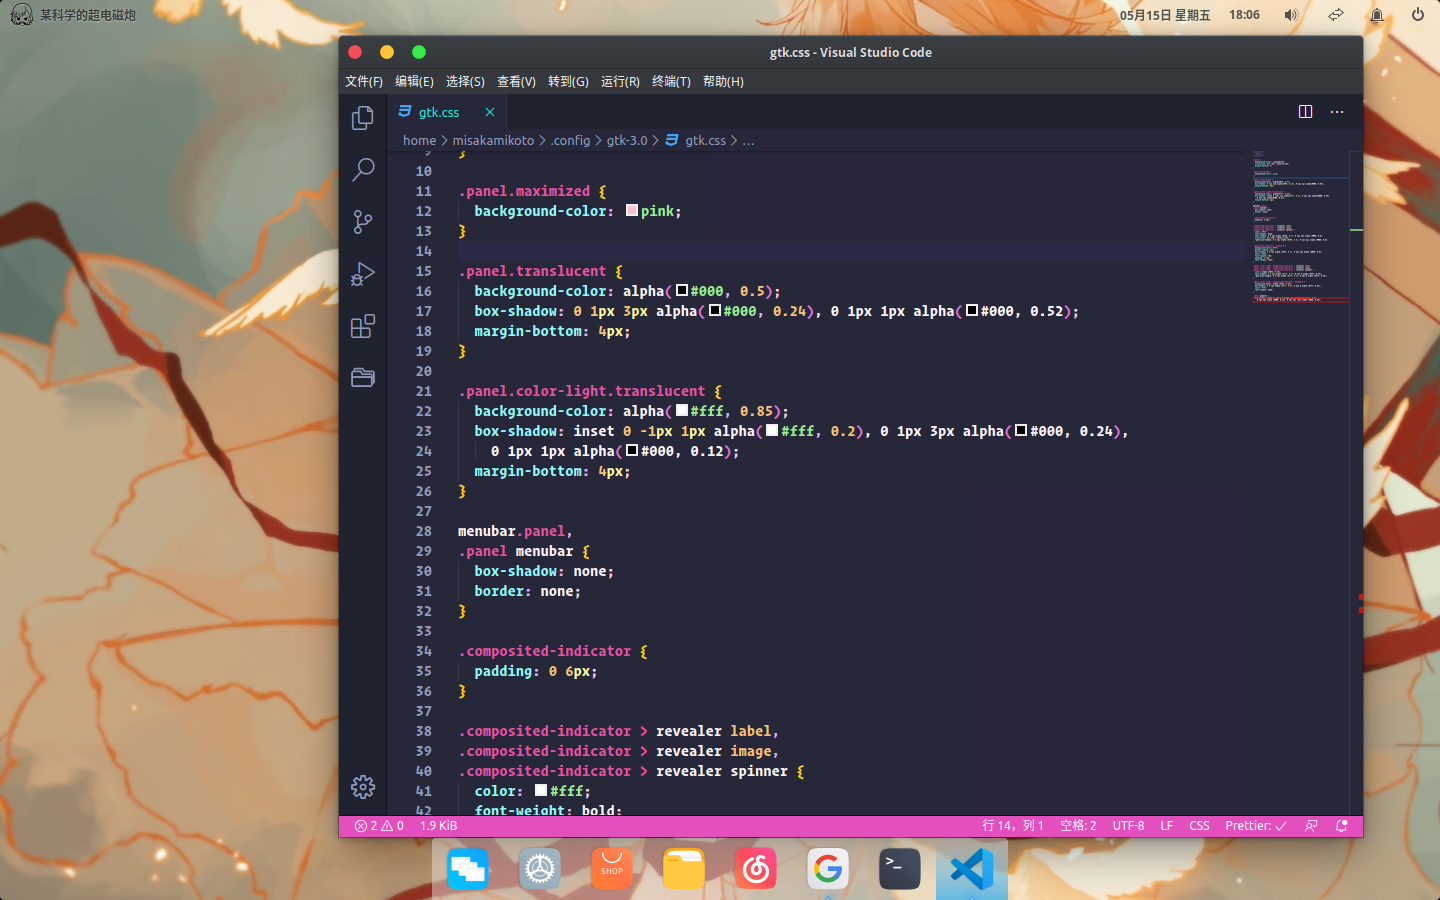Open the editor More Actions menu

click(1337, 112)
